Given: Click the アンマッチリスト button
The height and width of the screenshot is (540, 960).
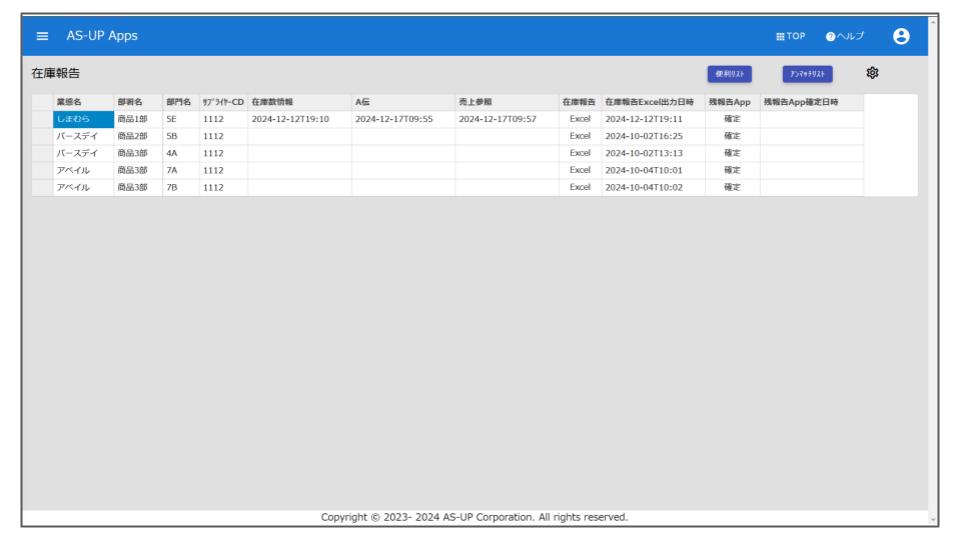Looking at the screenshot, I should coord(807,74).
